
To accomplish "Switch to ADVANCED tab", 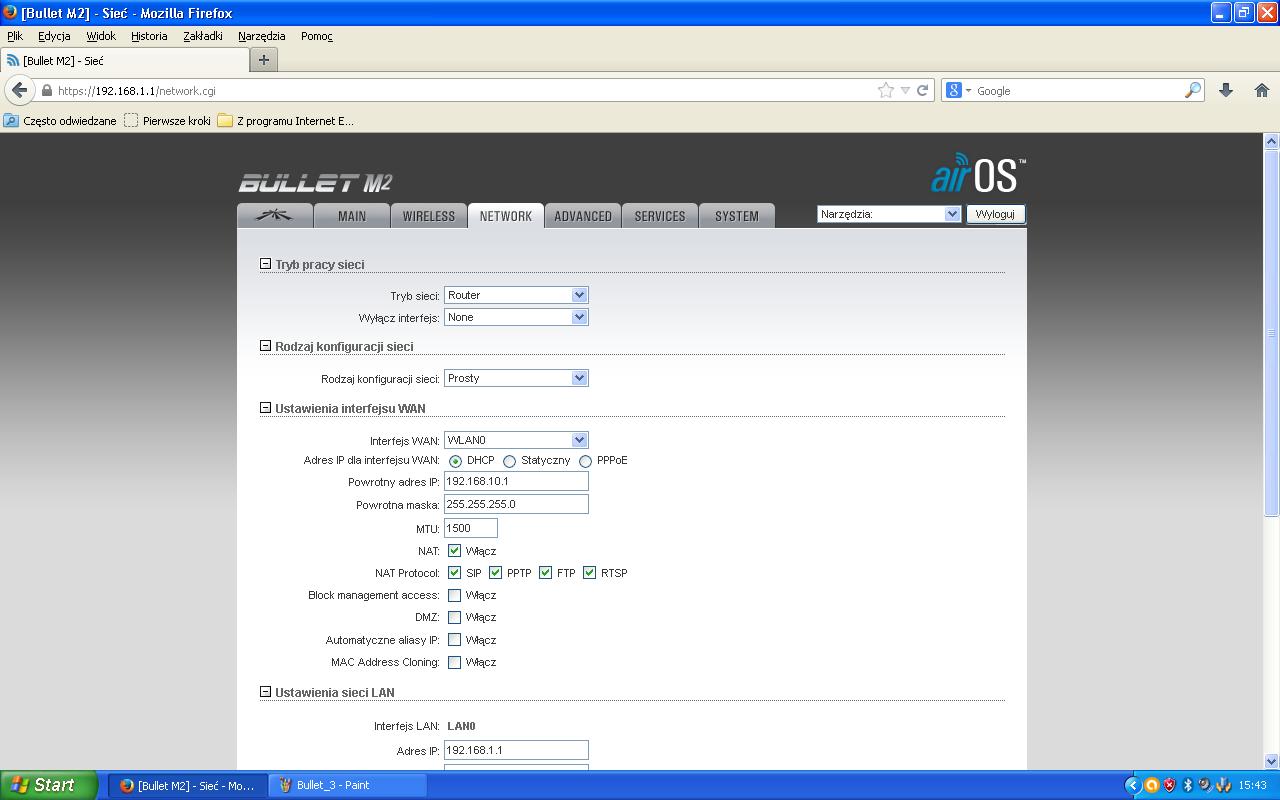I will pos(583,215).
